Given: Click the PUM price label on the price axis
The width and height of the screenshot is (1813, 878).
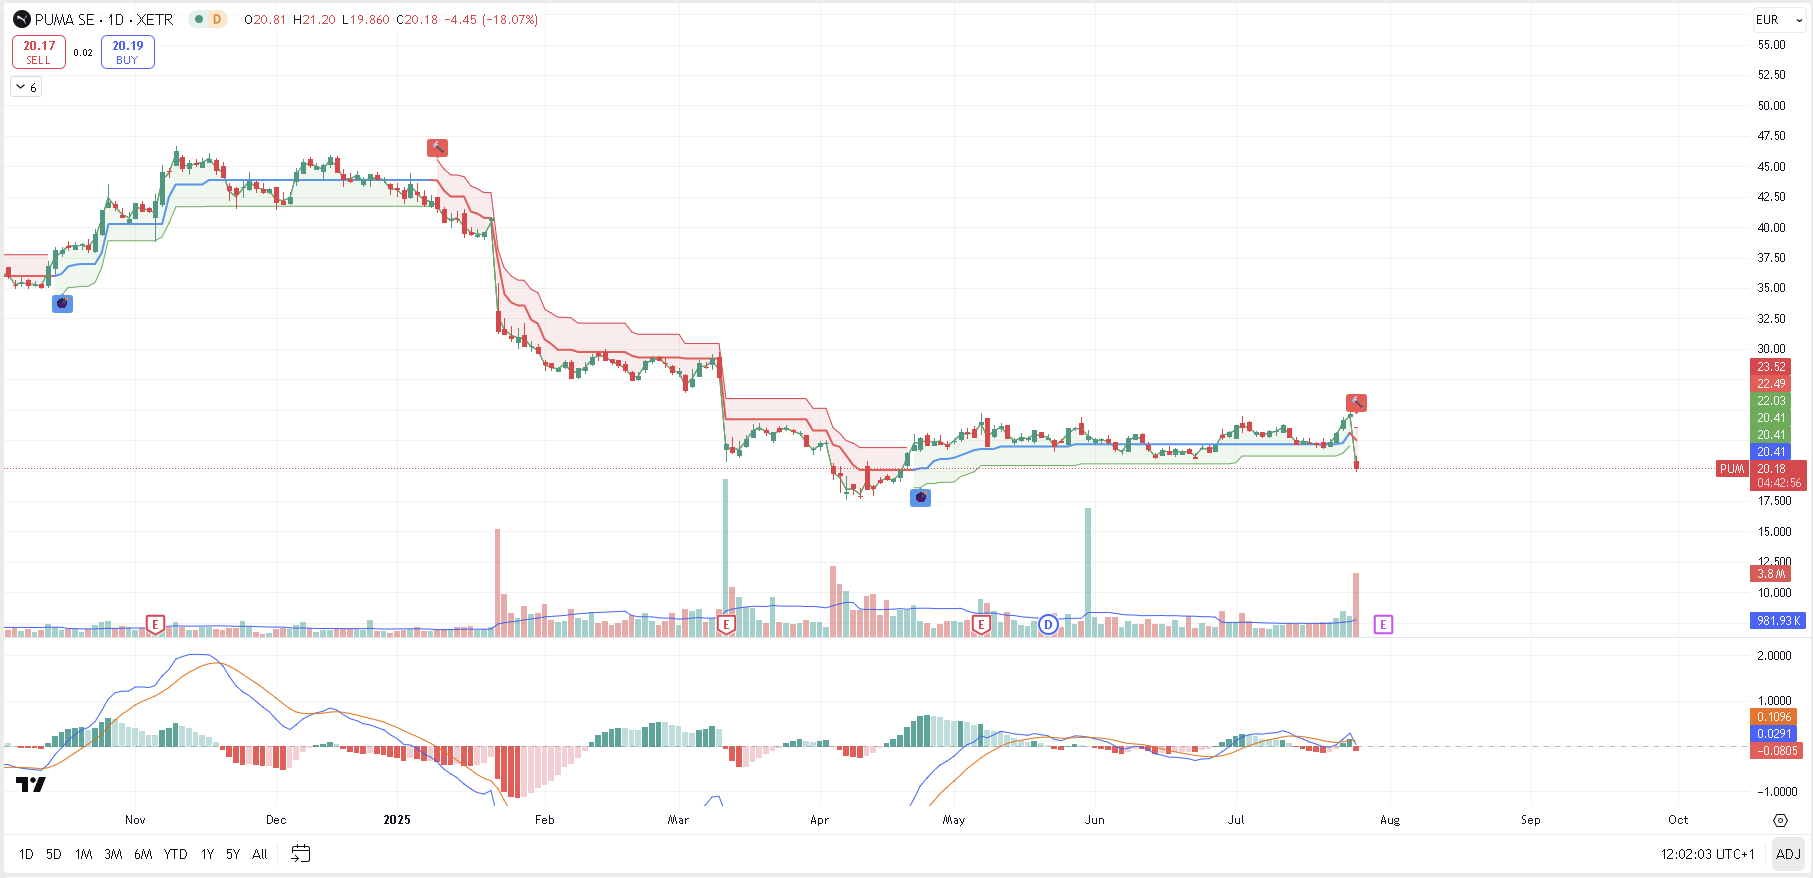Looking at the screenshot, I should coord(1732,469).
